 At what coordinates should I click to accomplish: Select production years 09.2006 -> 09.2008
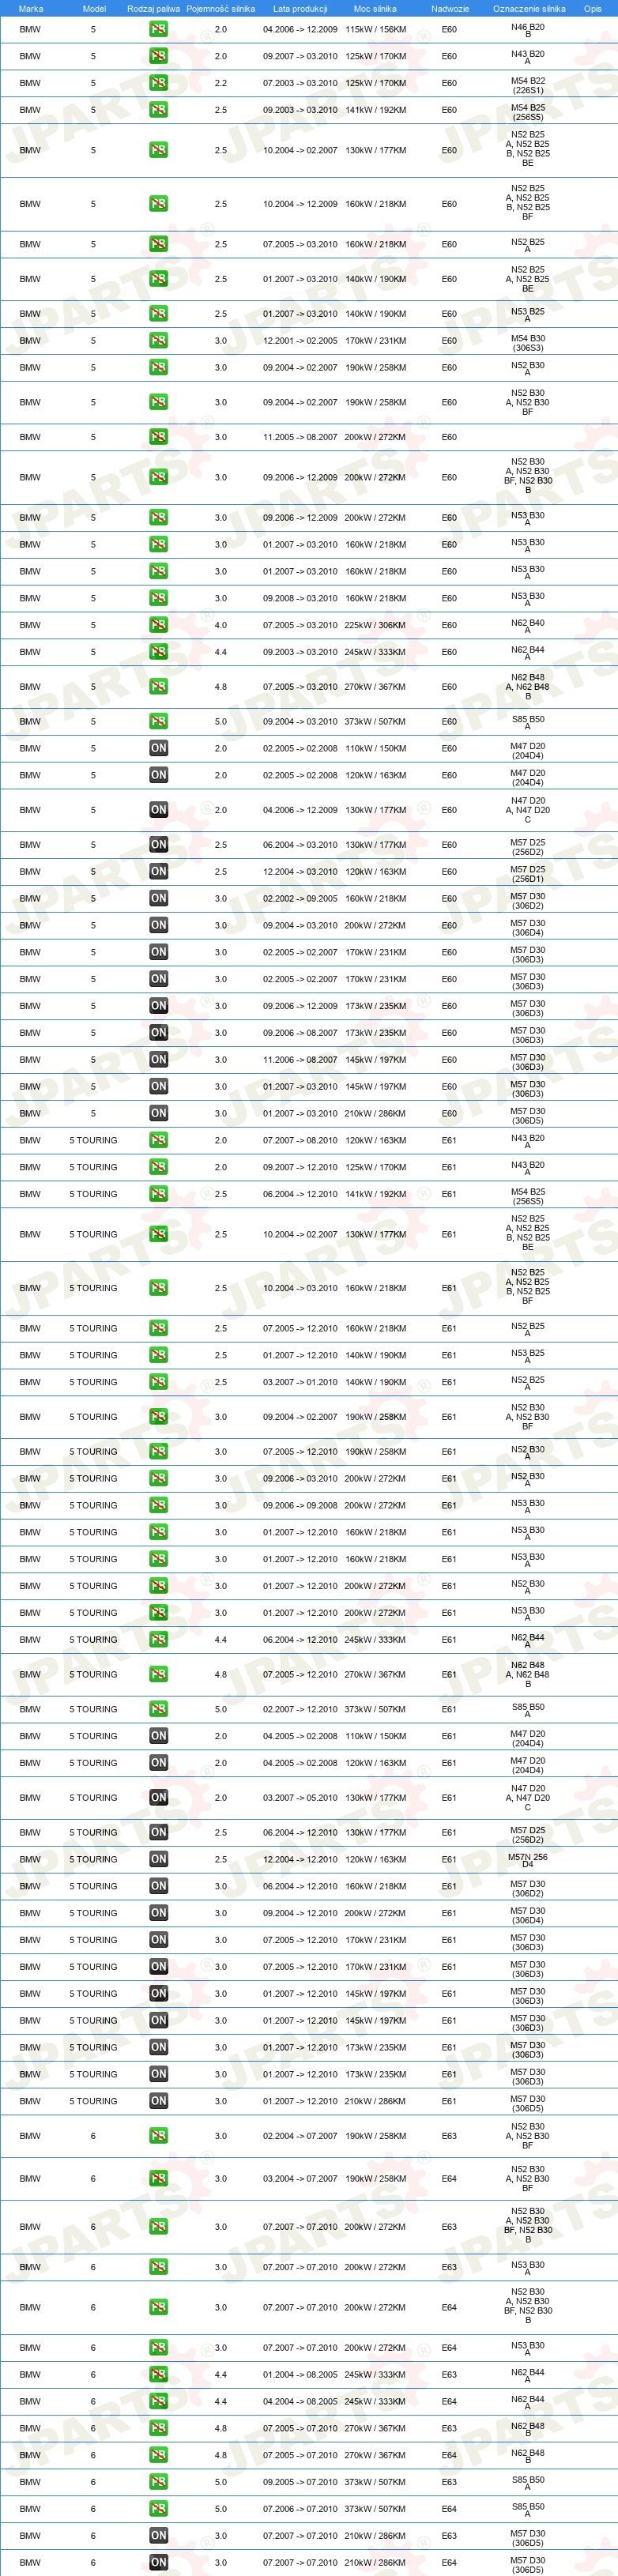[x=300, y=1505]
